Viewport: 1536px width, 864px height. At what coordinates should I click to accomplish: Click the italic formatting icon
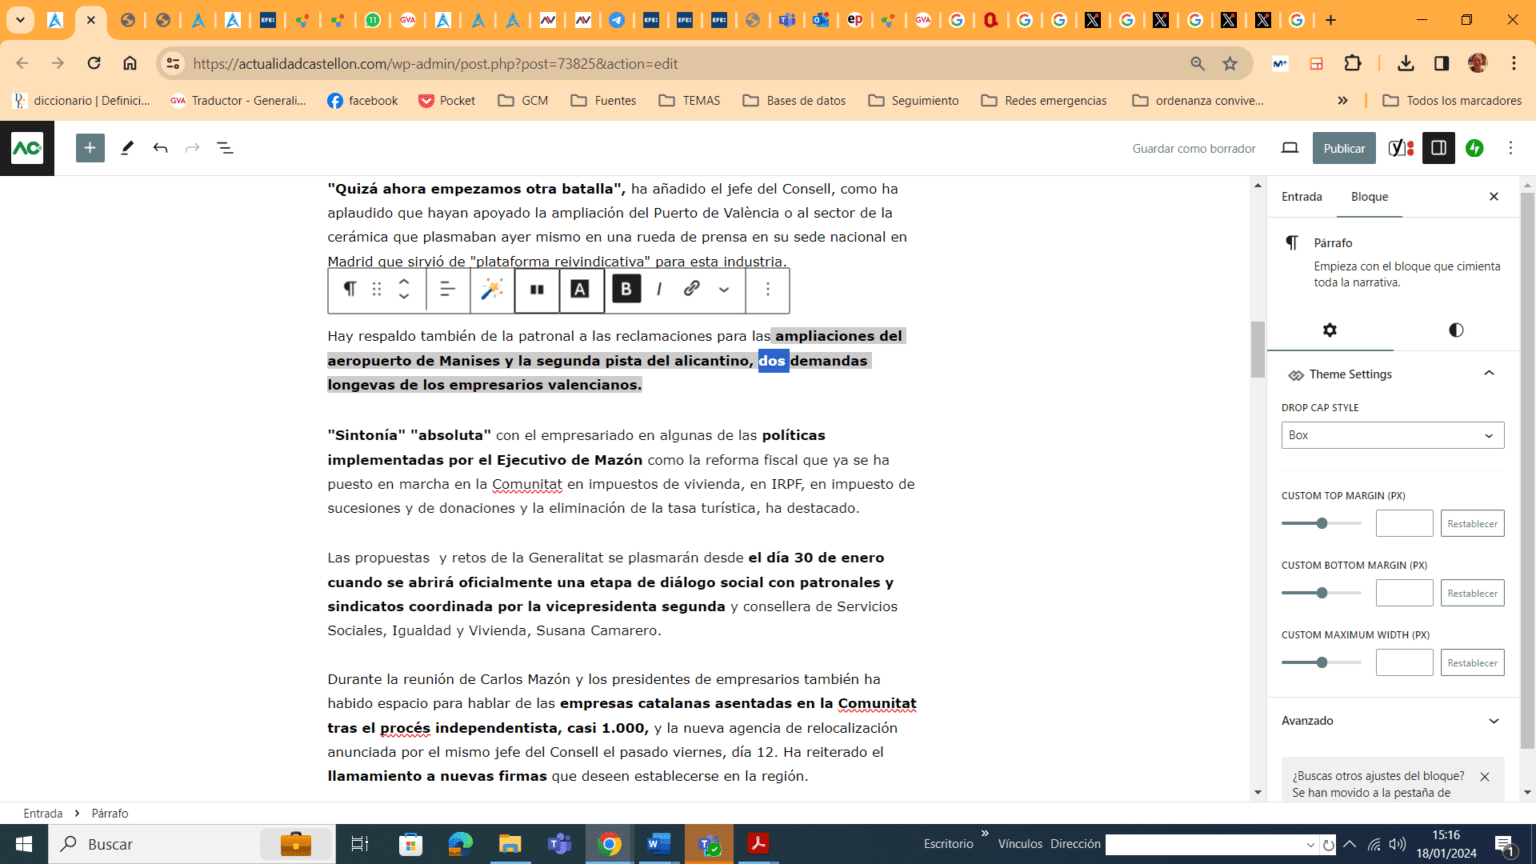tap(659, 289)
